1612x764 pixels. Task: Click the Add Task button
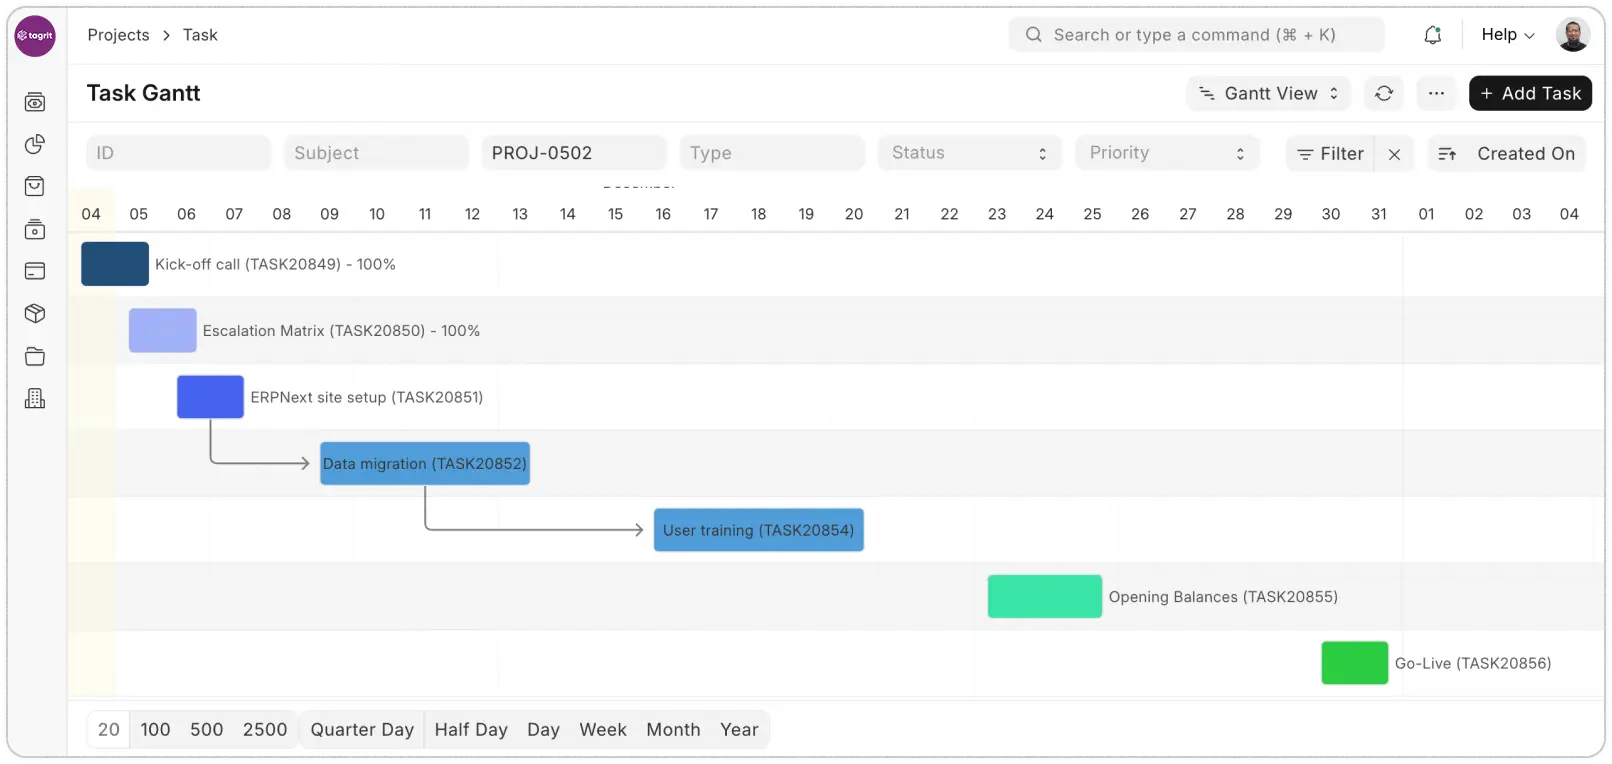pos(1530,93)
